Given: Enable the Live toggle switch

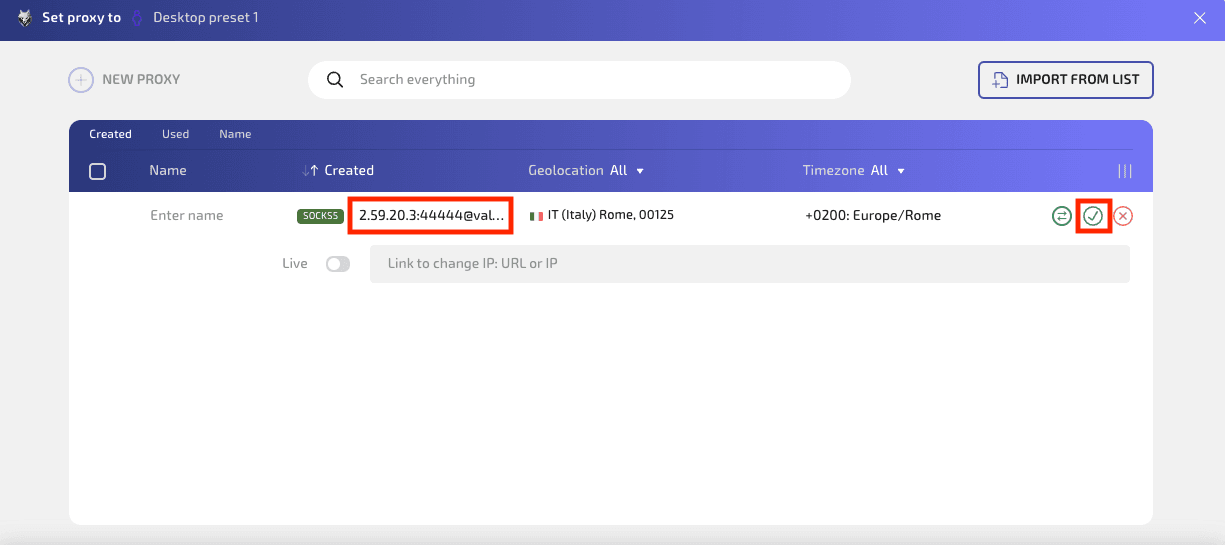Looking at the screenshot, I should coord(338,264).
